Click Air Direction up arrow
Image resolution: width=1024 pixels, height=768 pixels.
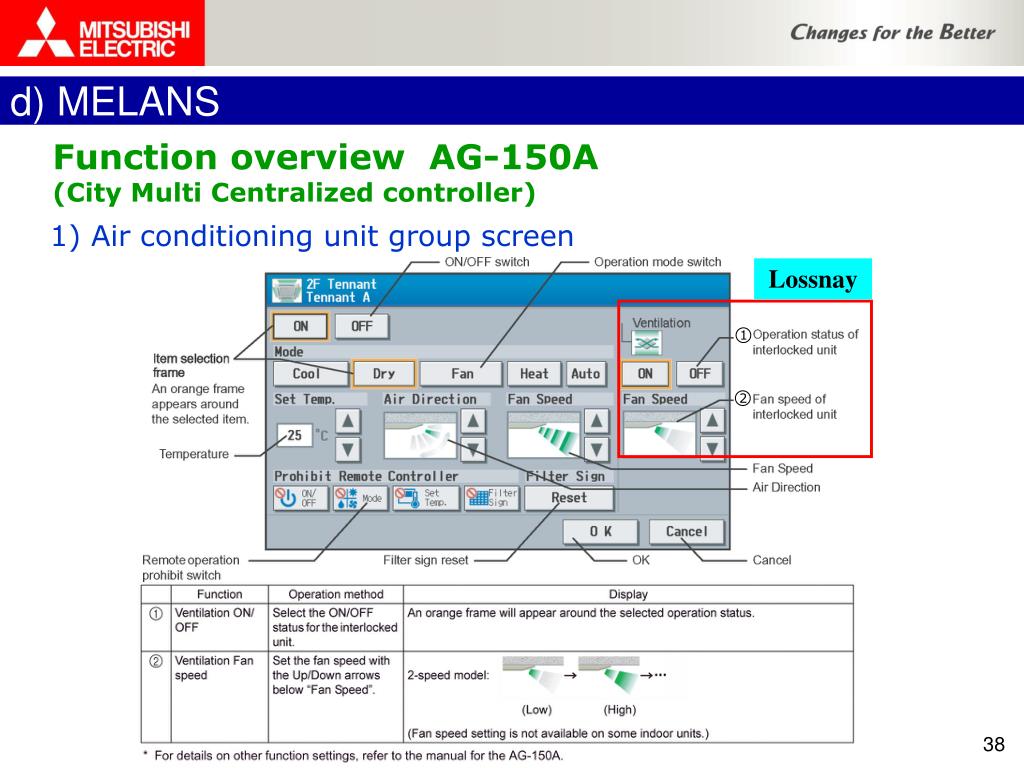[473, 421]
